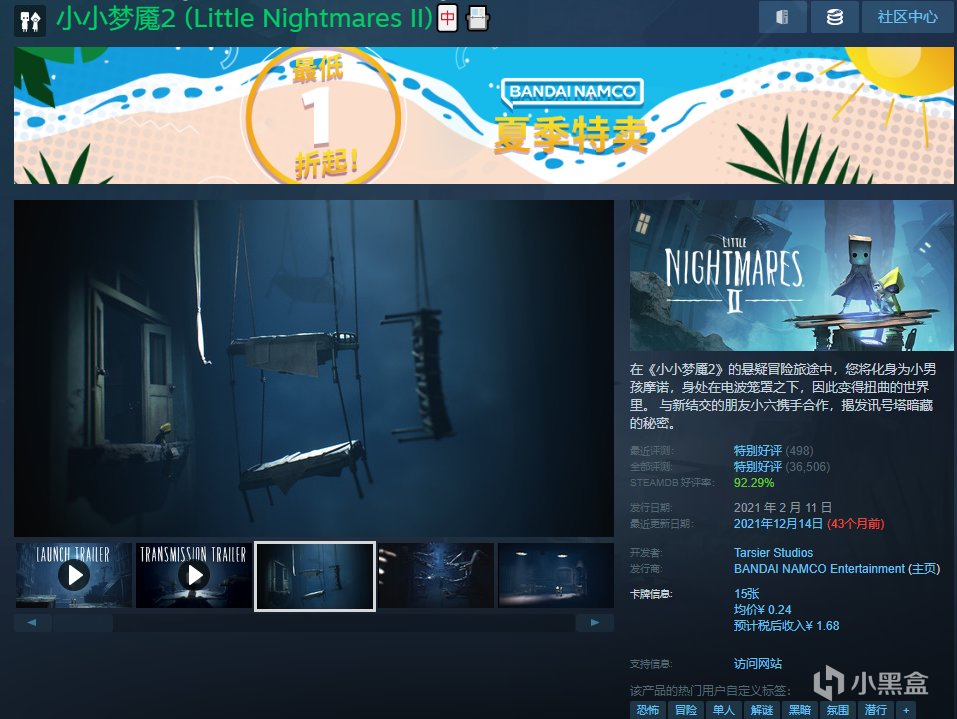This screenshot has width=957, height=719.
Task: Click the Little Nightmares II app icon
Action: click(x=30, y=21)
